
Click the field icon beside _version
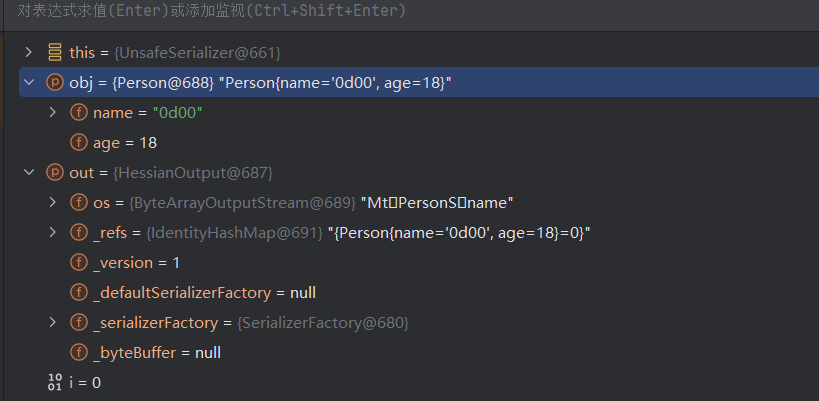(78, 263)
